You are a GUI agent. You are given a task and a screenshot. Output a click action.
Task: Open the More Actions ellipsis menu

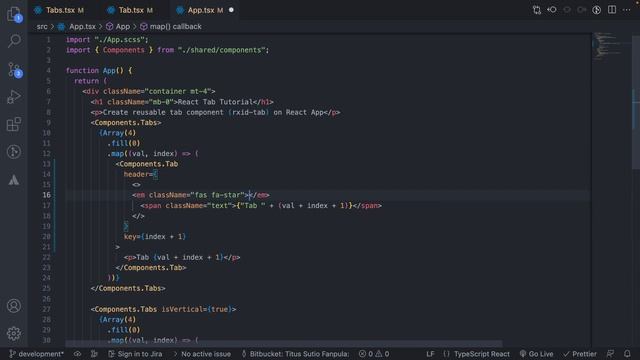click(627, 10)
